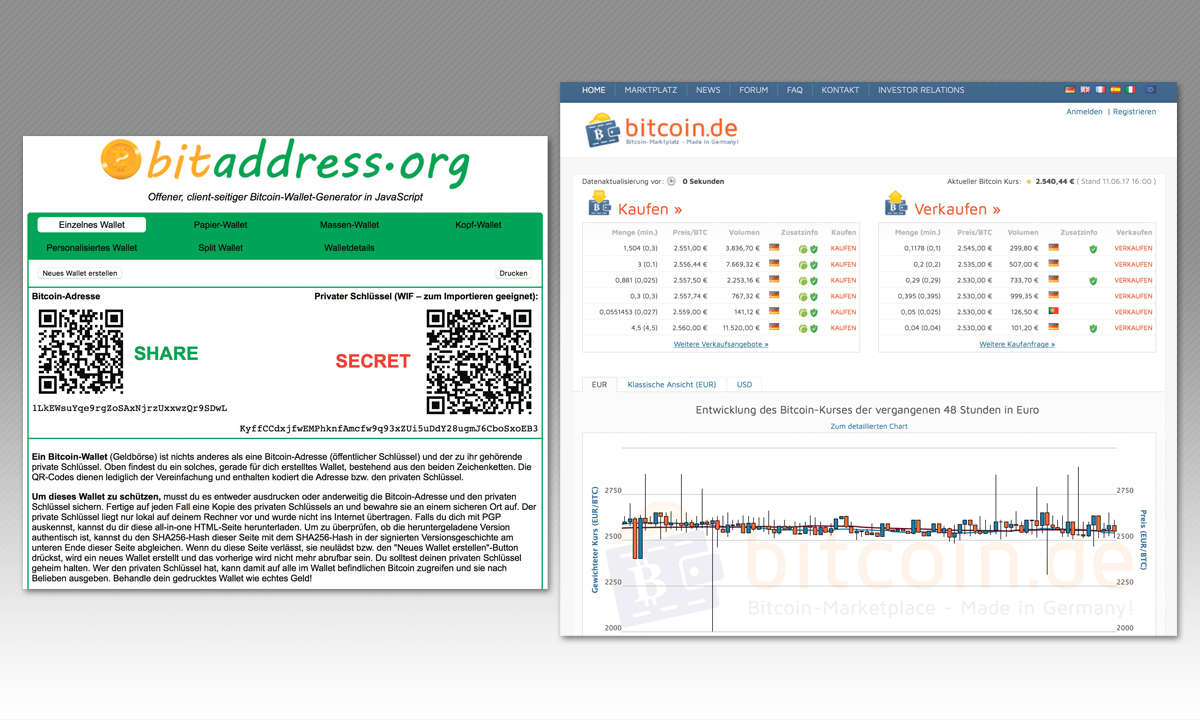The width and height of the screenshot is (1200, 720).
Task: Open HOME in bitcoin.de navigation
Action: pyautogui.click(x=594, y=90)
